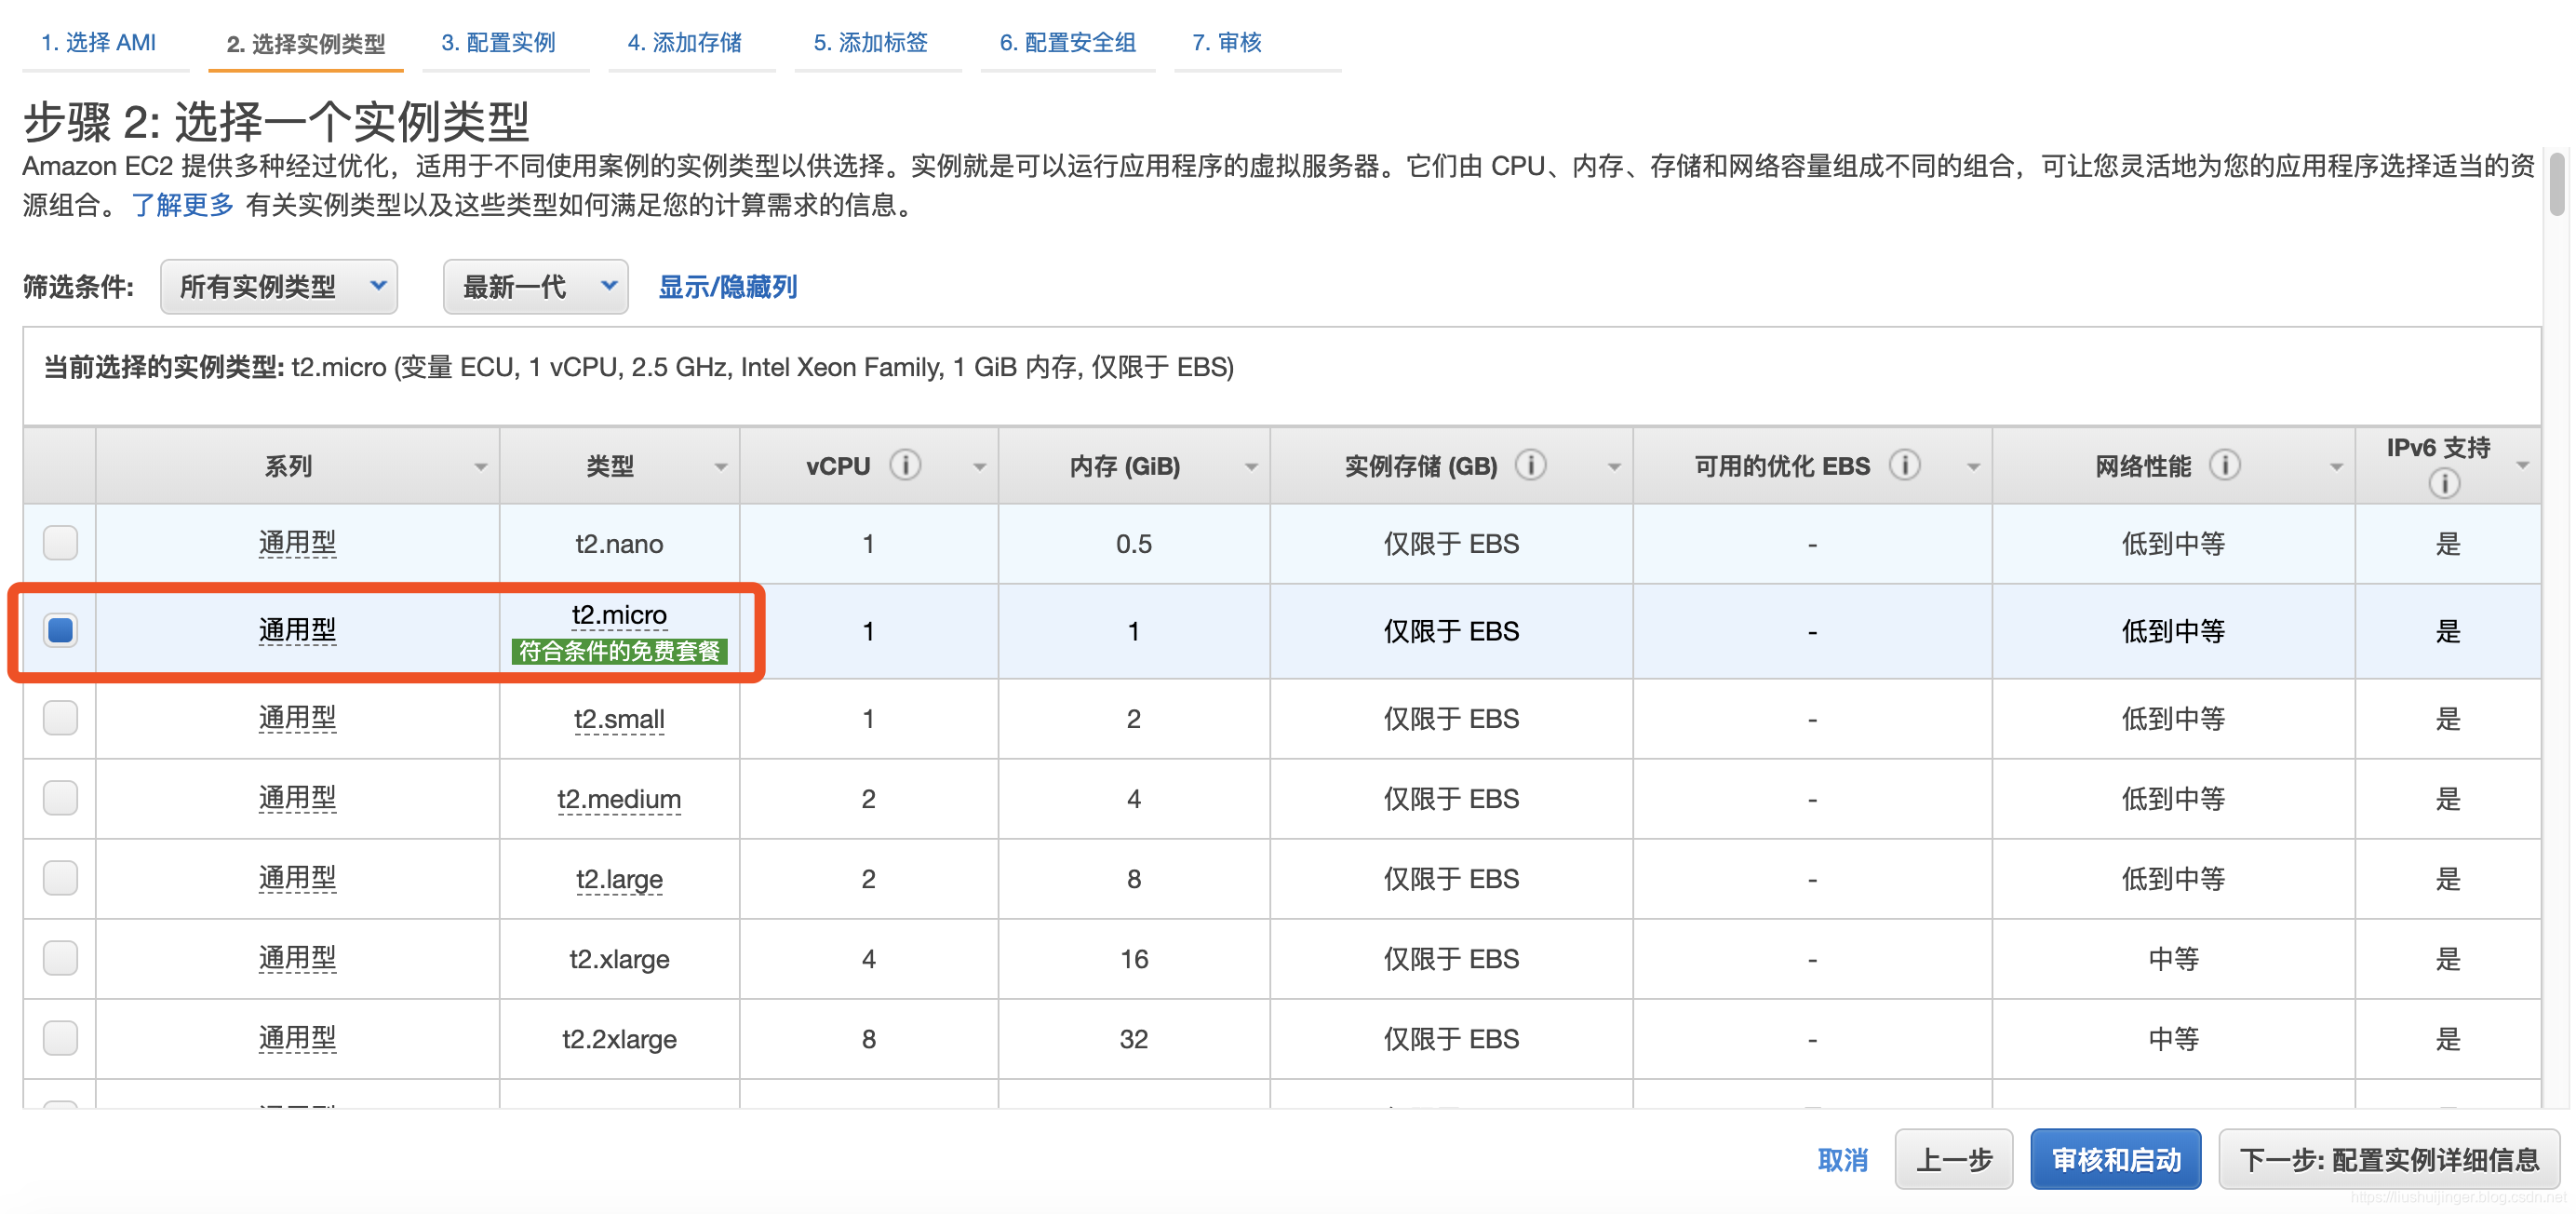Open the 可用的优化 EBS column sort arrow
Viewport: 2576px width, 1214px height.
(1973, 467)
